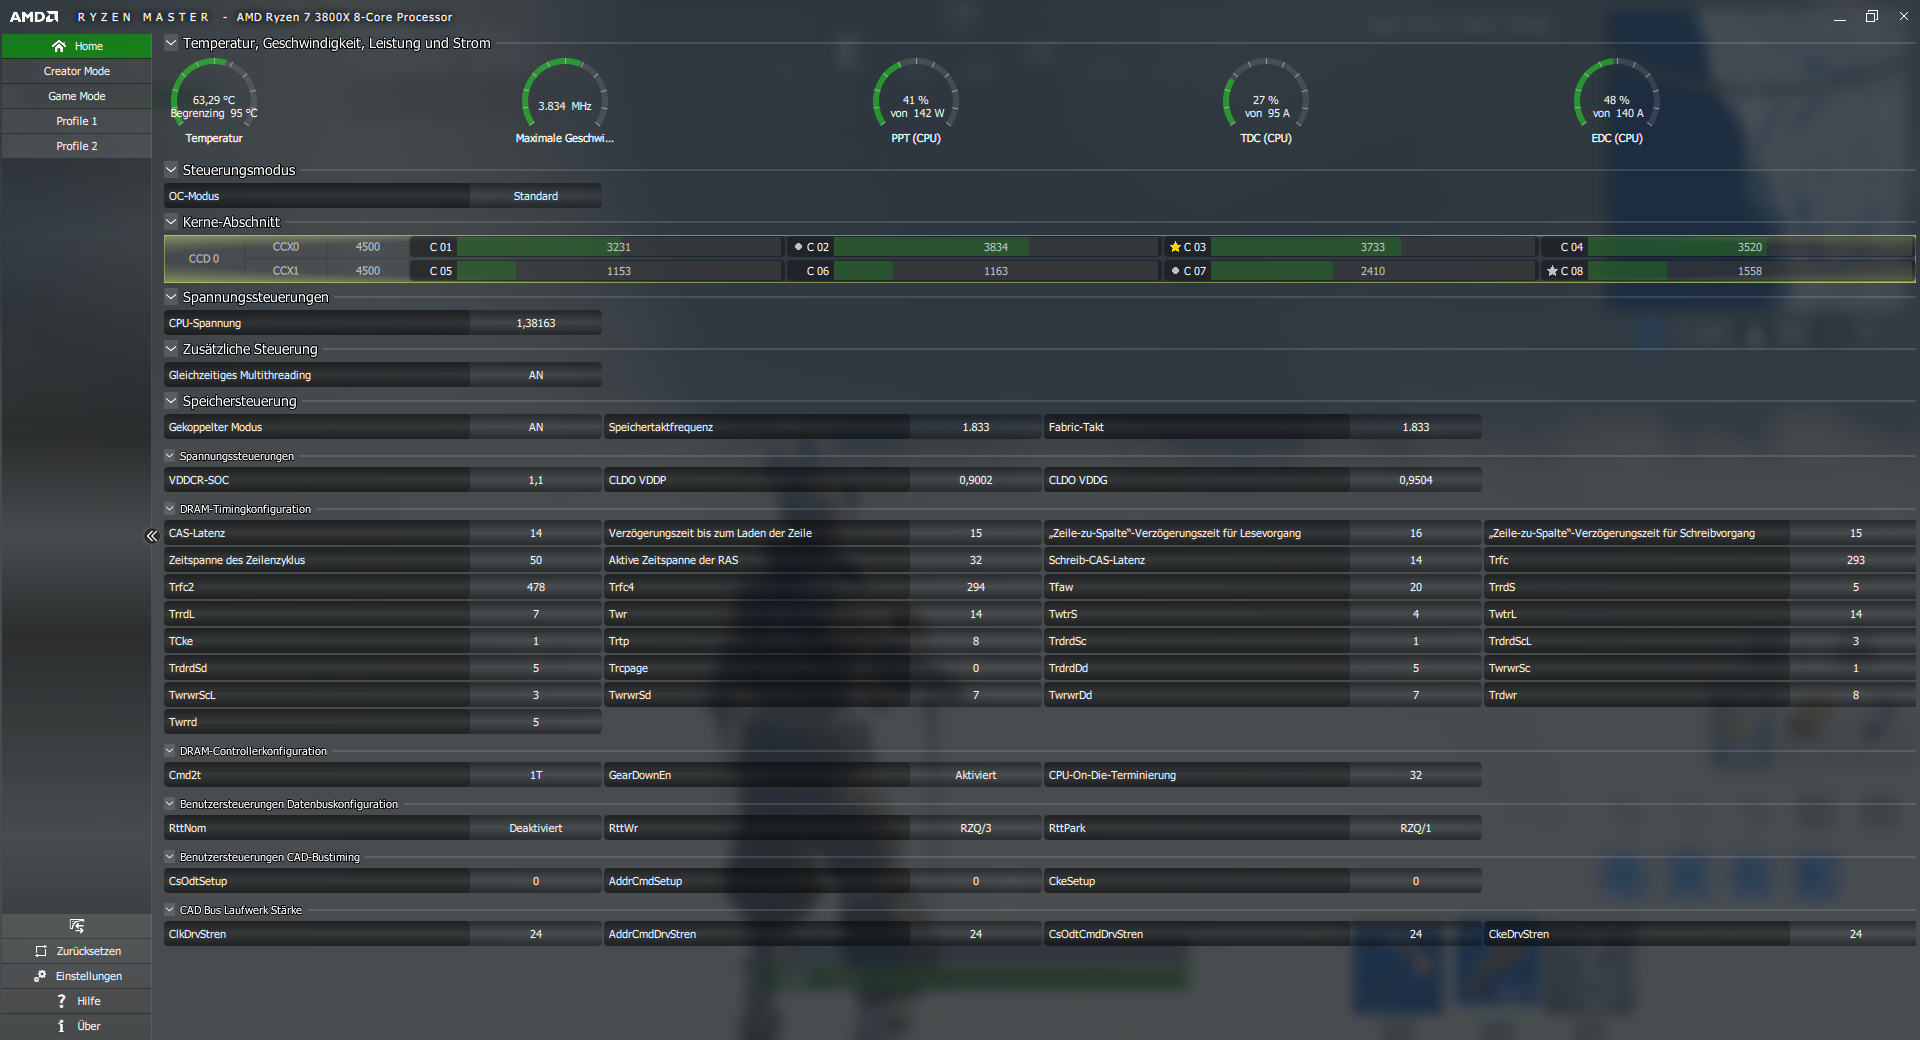This screenshot has width=1920, height=1040.
Task: Open Profile 1
Action: [77, 121]
